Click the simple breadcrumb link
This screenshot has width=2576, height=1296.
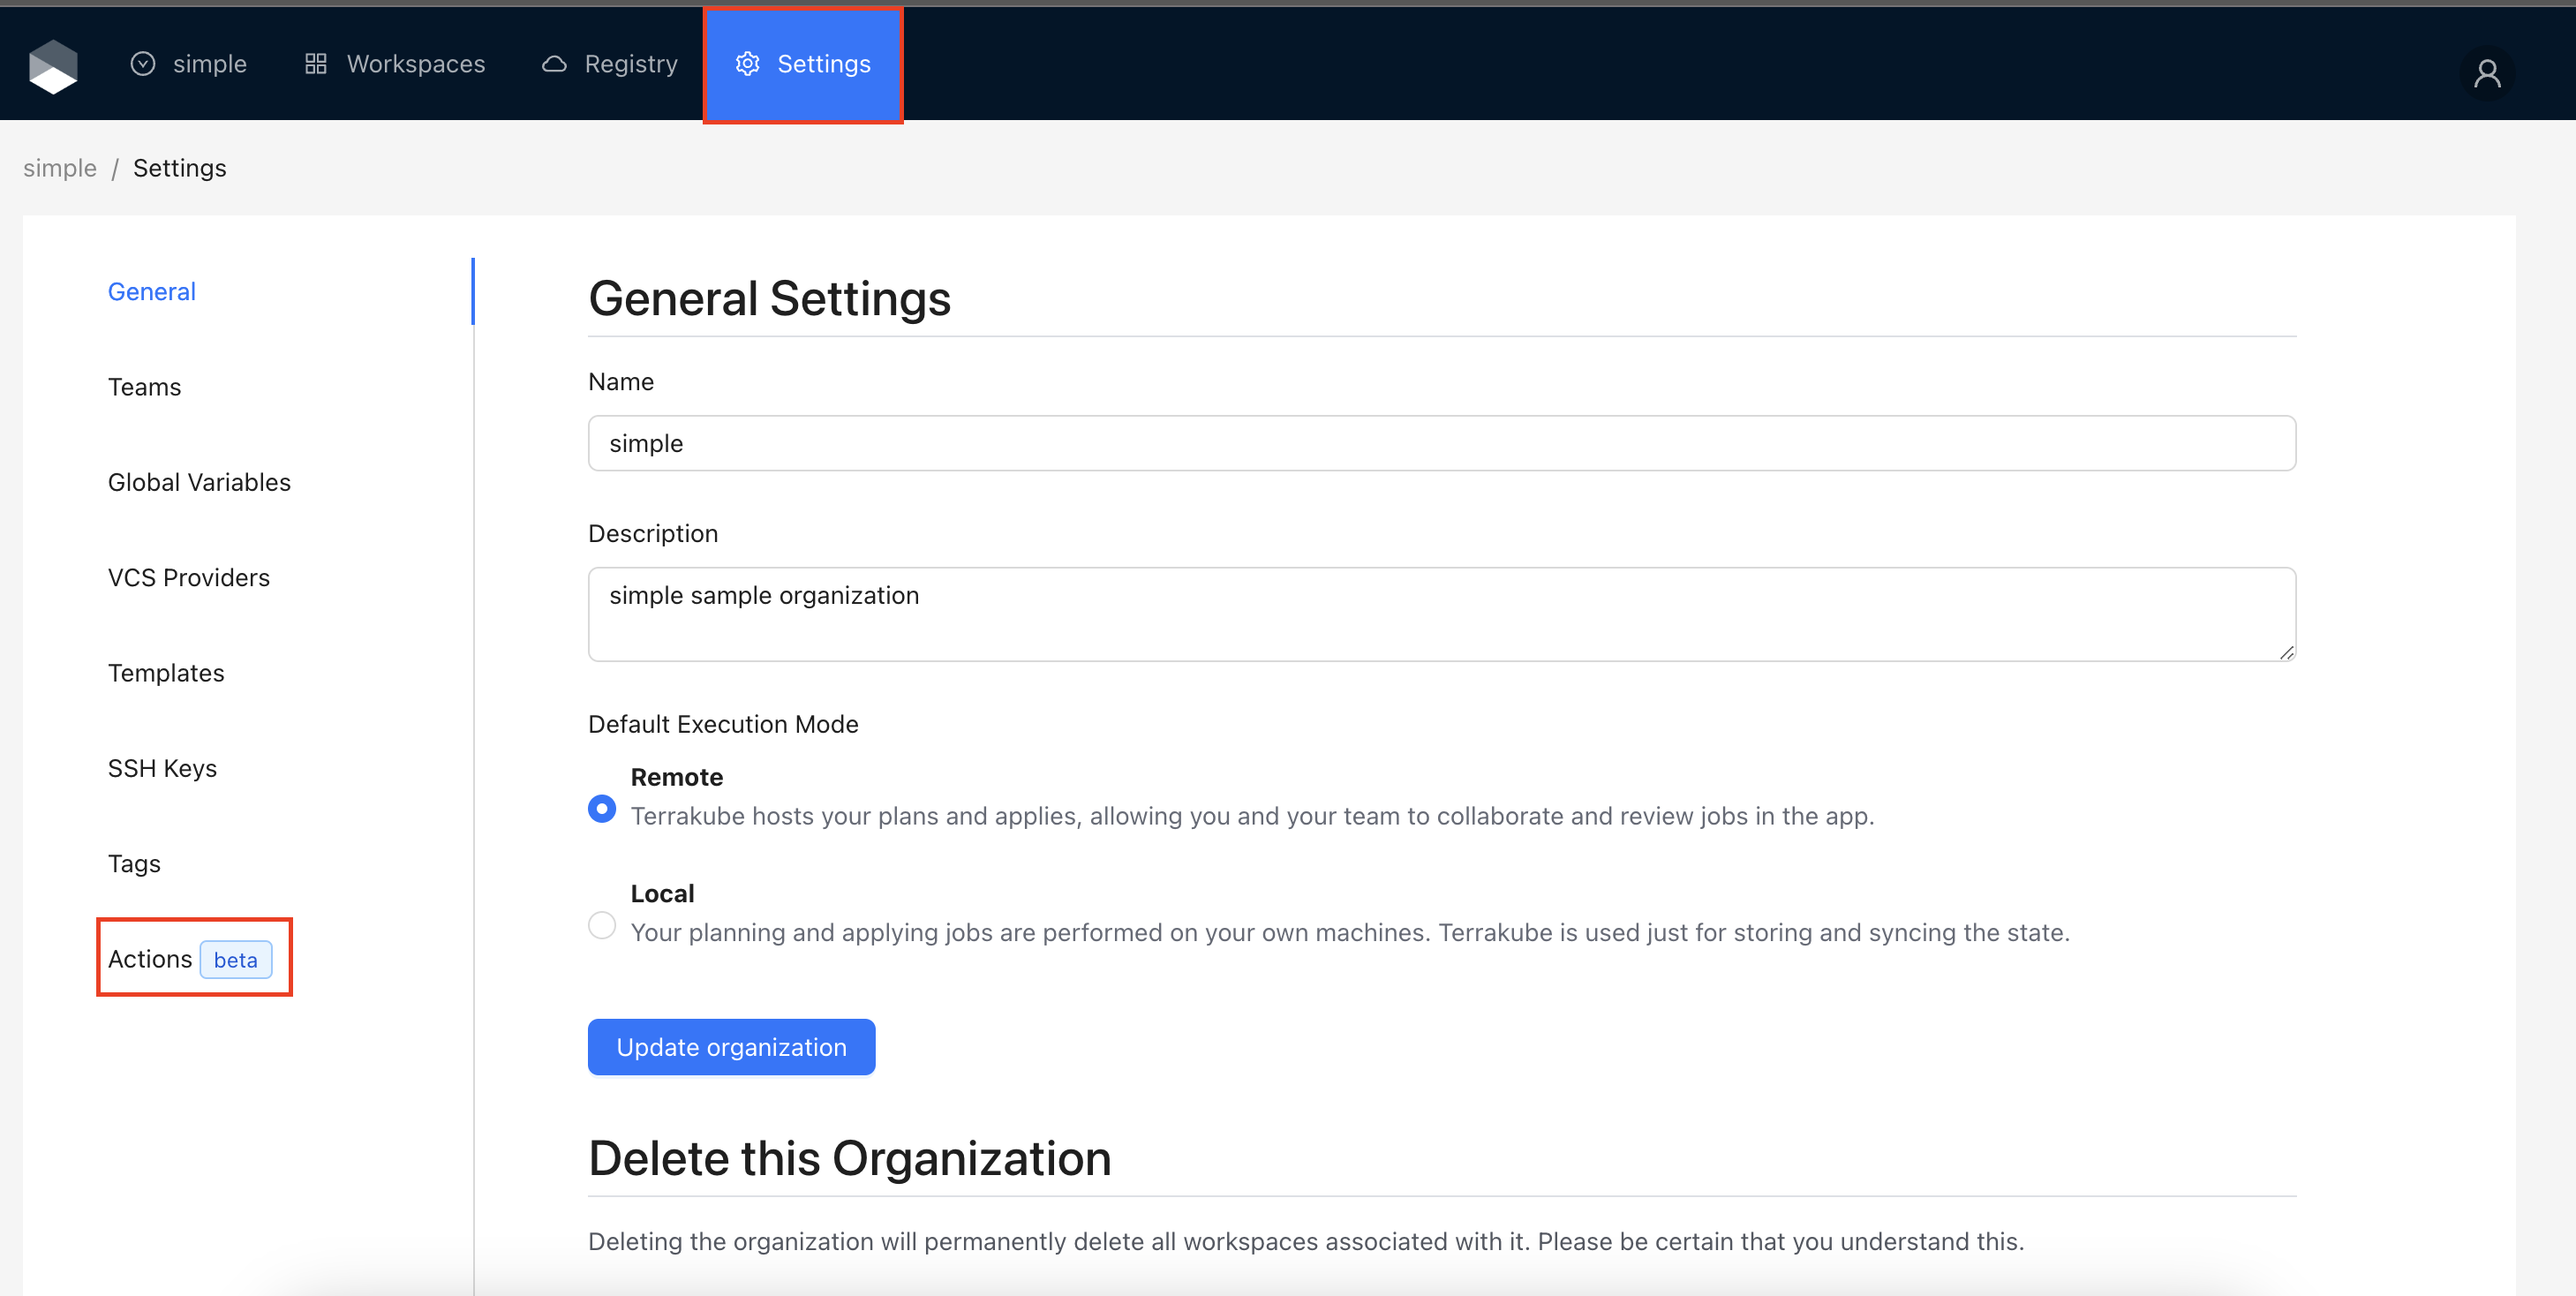60,168
